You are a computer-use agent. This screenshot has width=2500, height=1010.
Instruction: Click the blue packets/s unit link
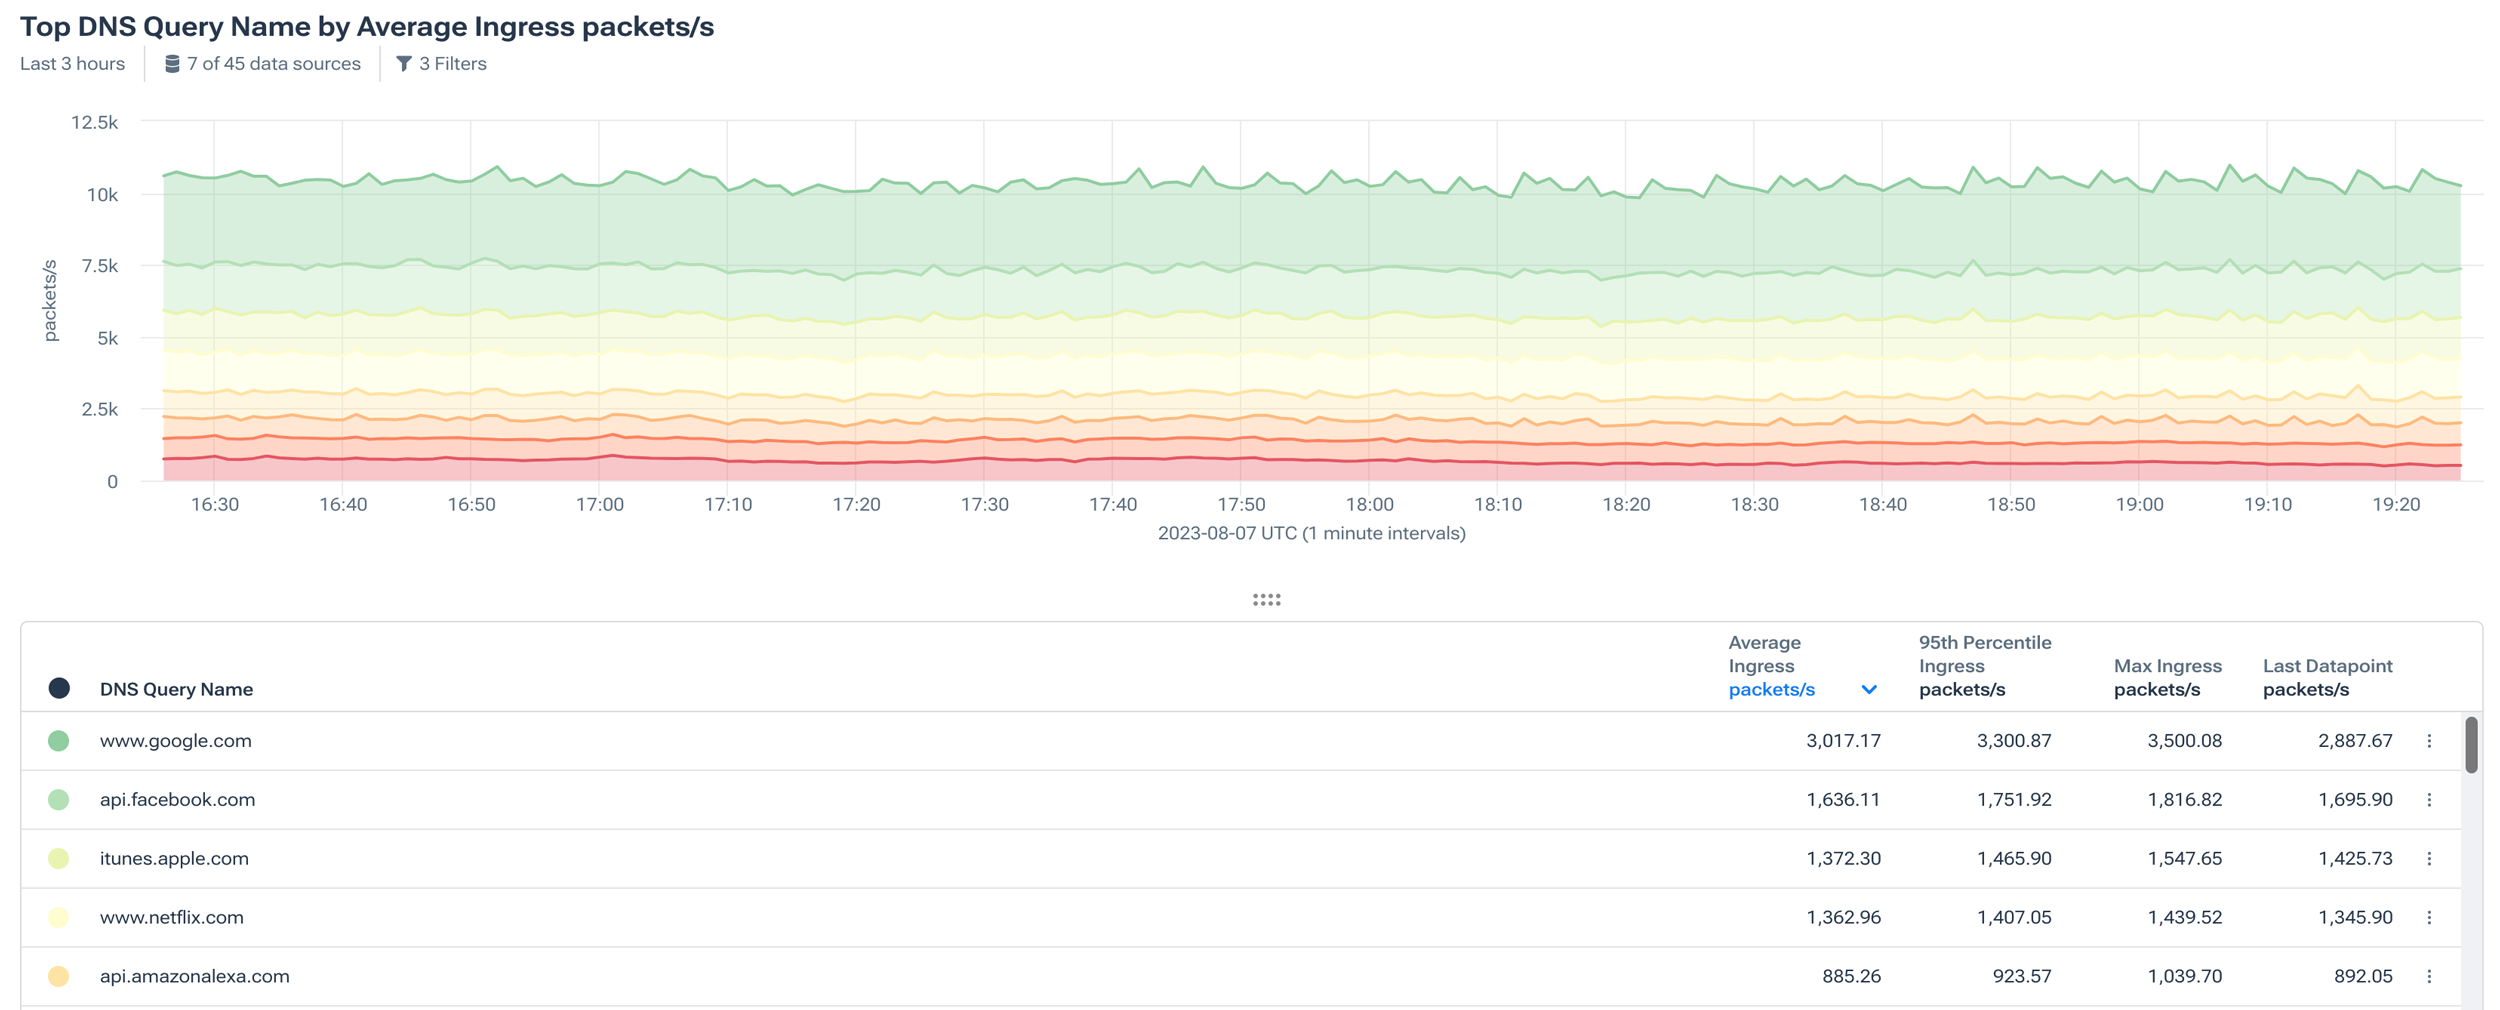click(x=1771, y=689)
